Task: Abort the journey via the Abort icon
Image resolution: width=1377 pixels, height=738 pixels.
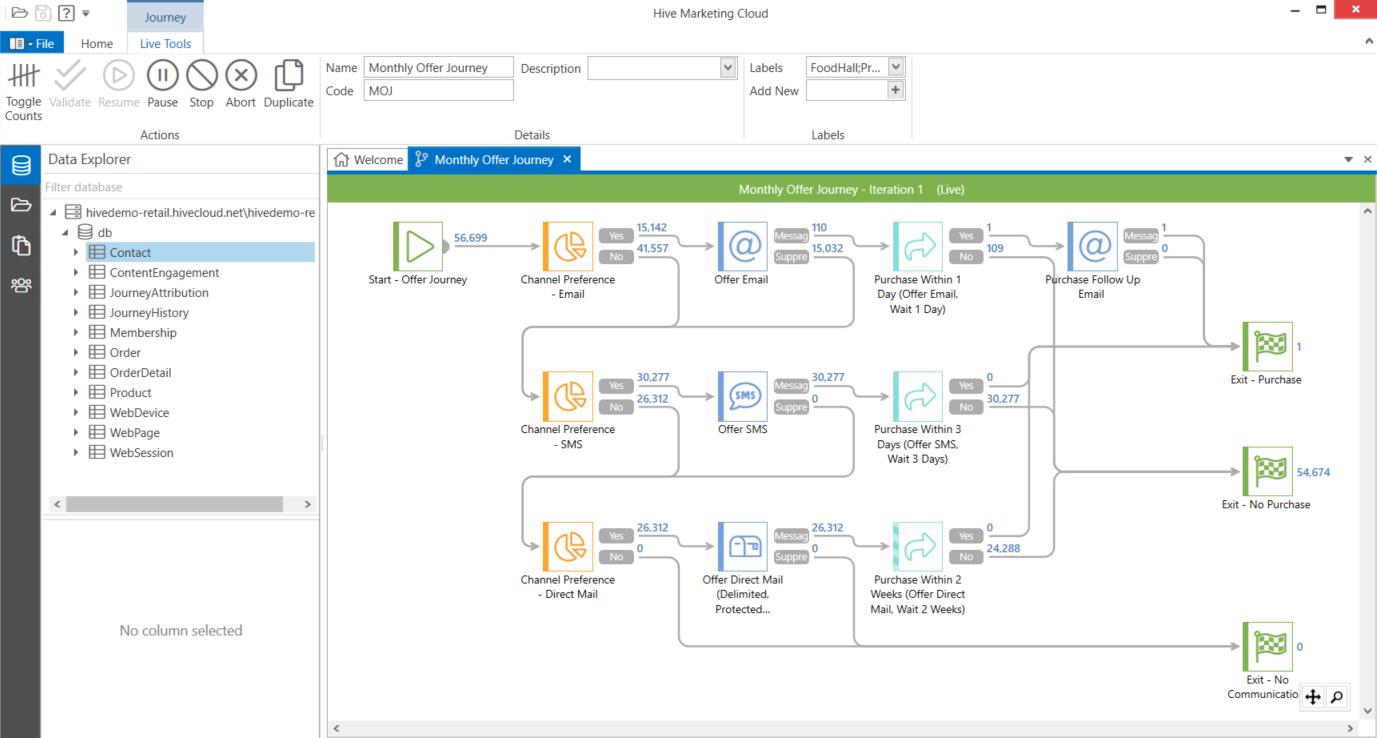Action: point(241,76)
